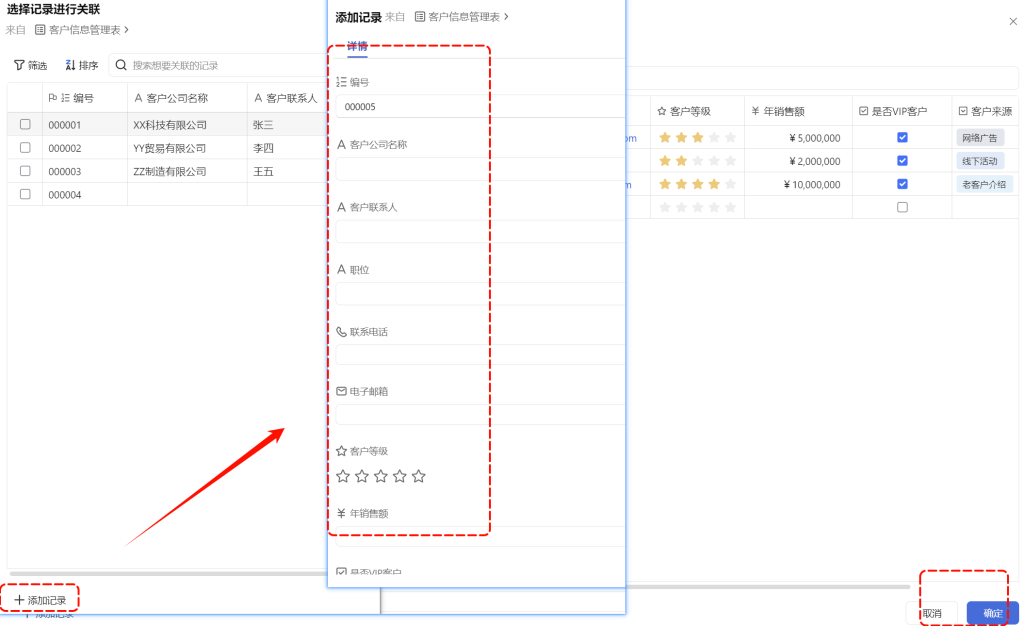Open the 排序 sort tool
Viewport: 1024px width, 626px height.
click(82, 65)
